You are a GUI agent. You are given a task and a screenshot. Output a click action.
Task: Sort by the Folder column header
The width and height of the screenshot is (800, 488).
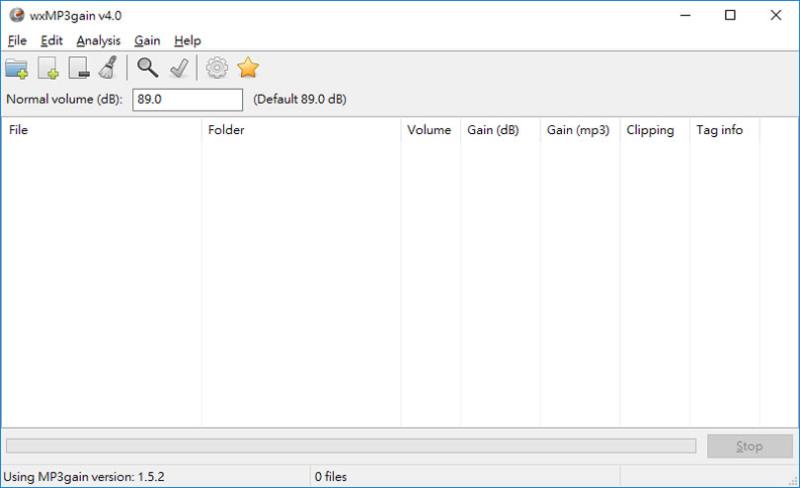pos(301,130)
